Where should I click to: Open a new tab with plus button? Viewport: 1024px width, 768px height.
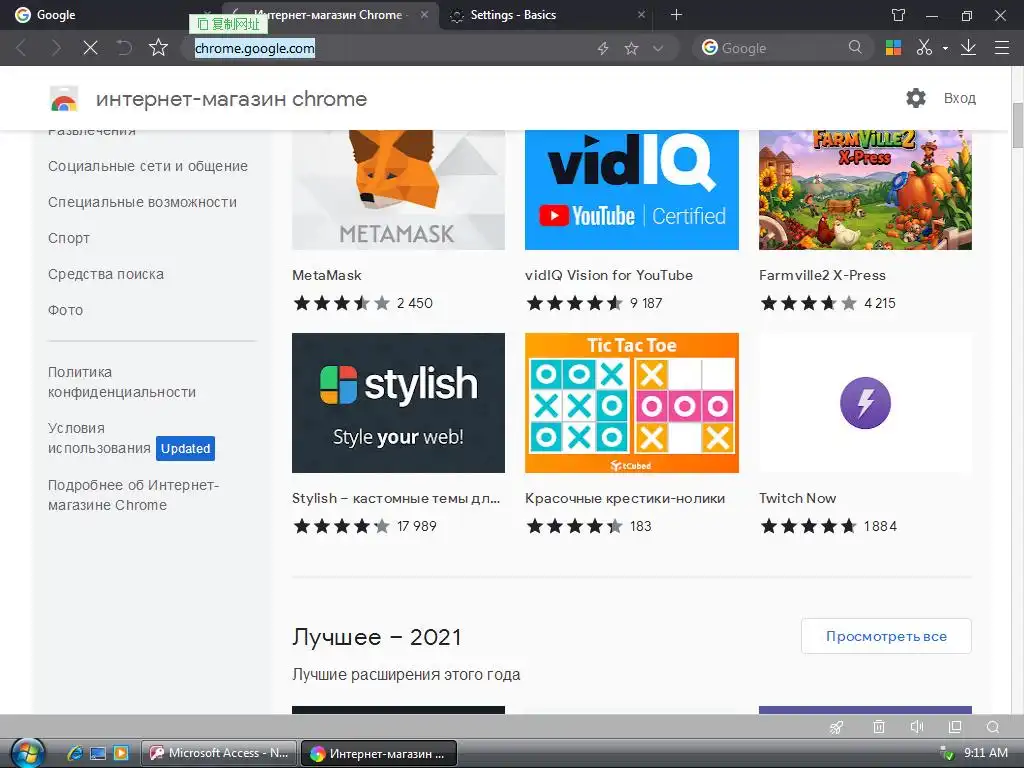click(677, 15)
